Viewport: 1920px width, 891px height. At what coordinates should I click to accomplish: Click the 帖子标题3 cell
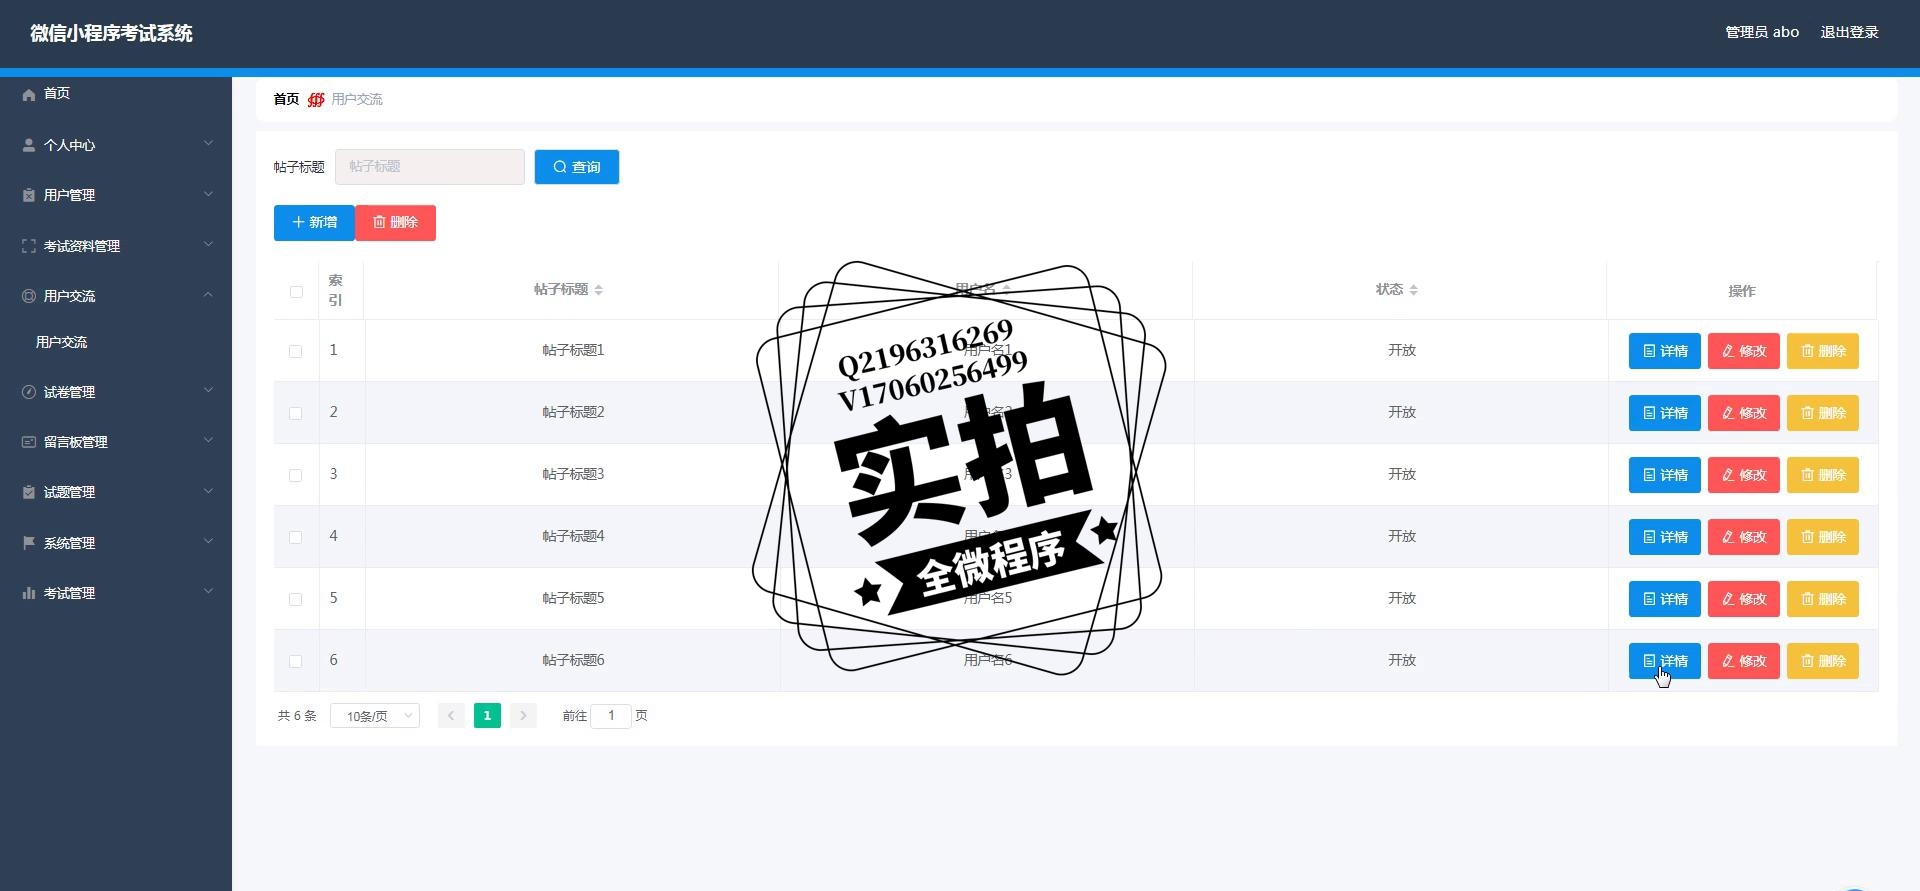tap(573, 475)
